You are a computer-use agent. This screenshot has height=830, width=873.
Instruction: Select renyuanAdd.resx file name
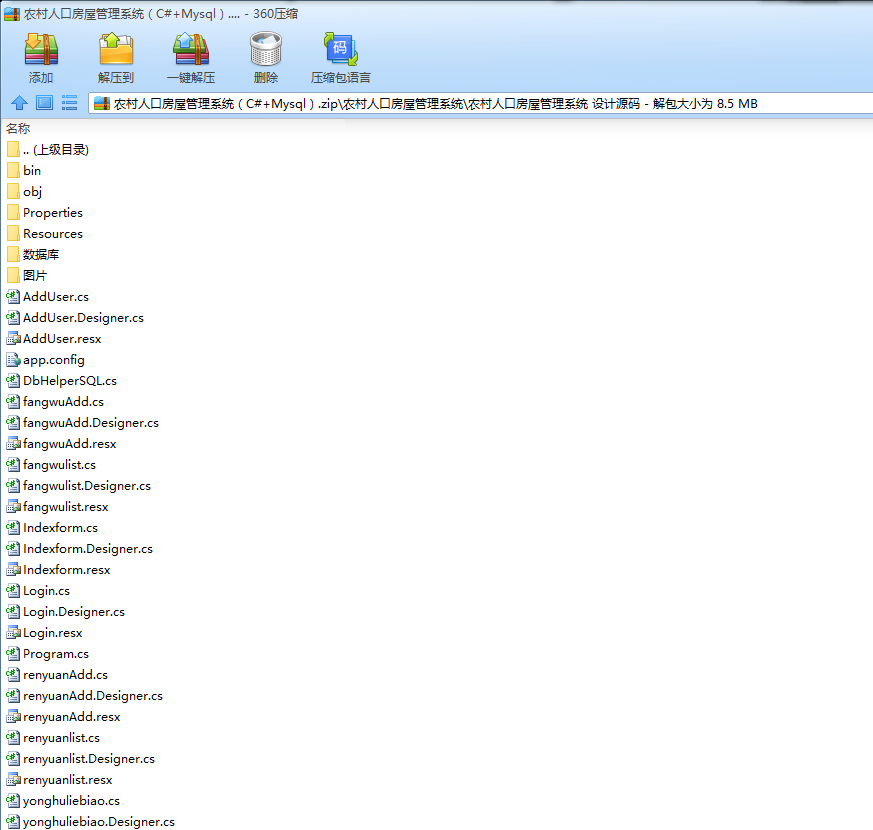71,717
